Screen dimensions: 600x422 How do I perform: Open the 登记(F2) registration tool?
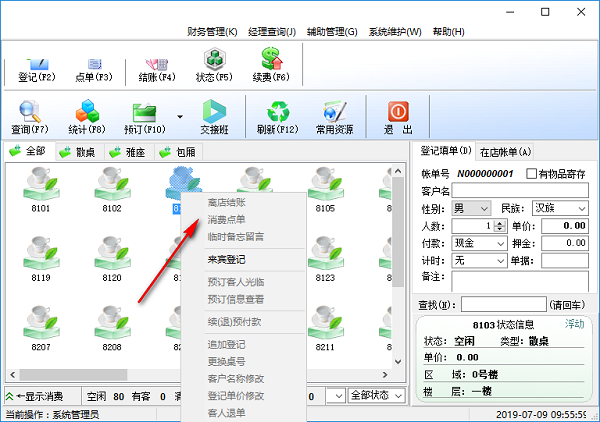tap(37, 70)
